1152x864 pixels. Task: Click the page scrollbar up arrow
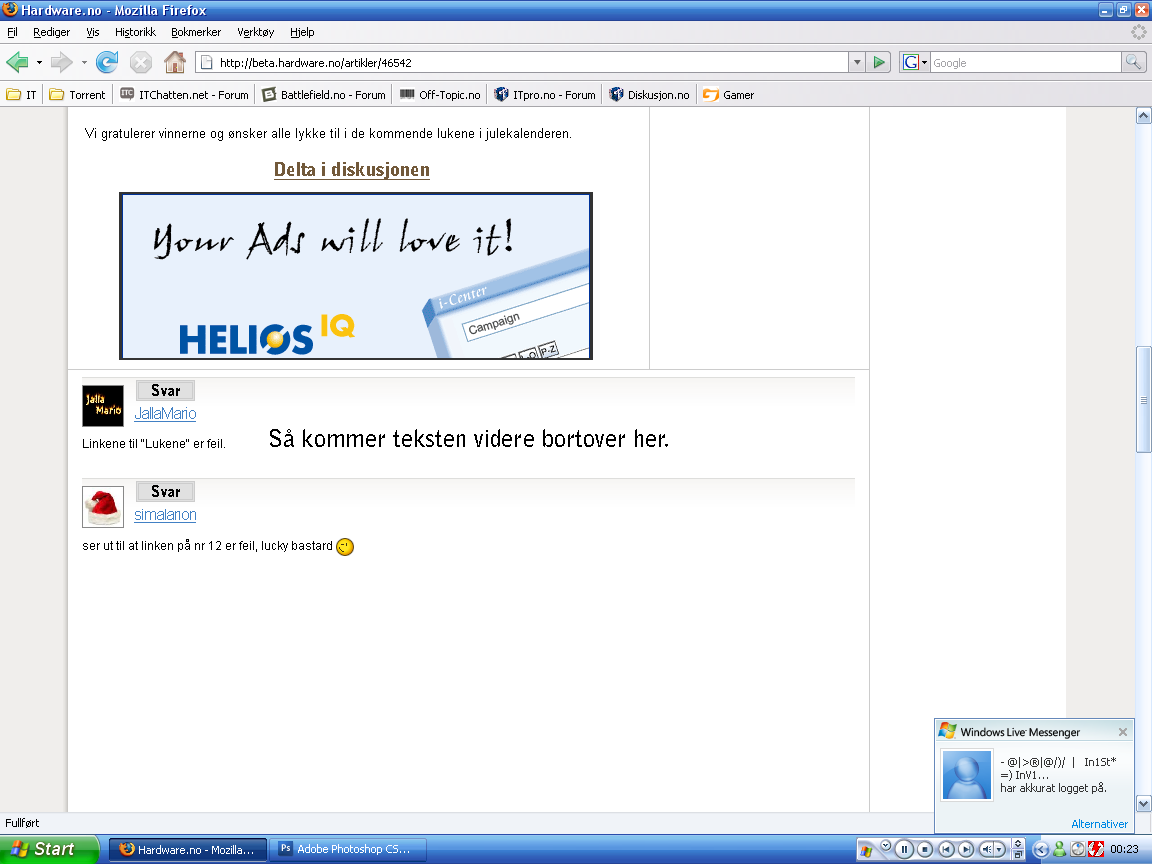point(1143,115)
